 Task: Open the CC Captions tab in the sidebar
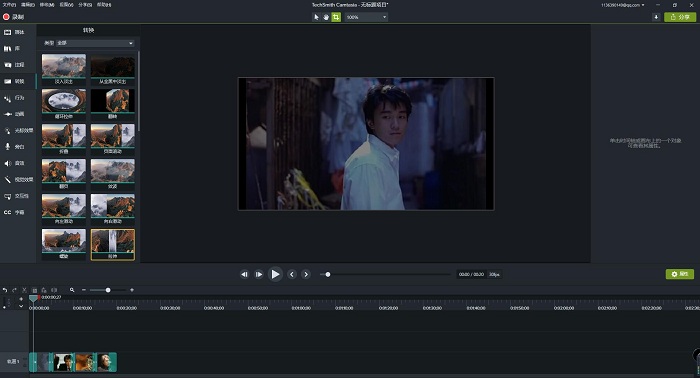click(18, 212)
